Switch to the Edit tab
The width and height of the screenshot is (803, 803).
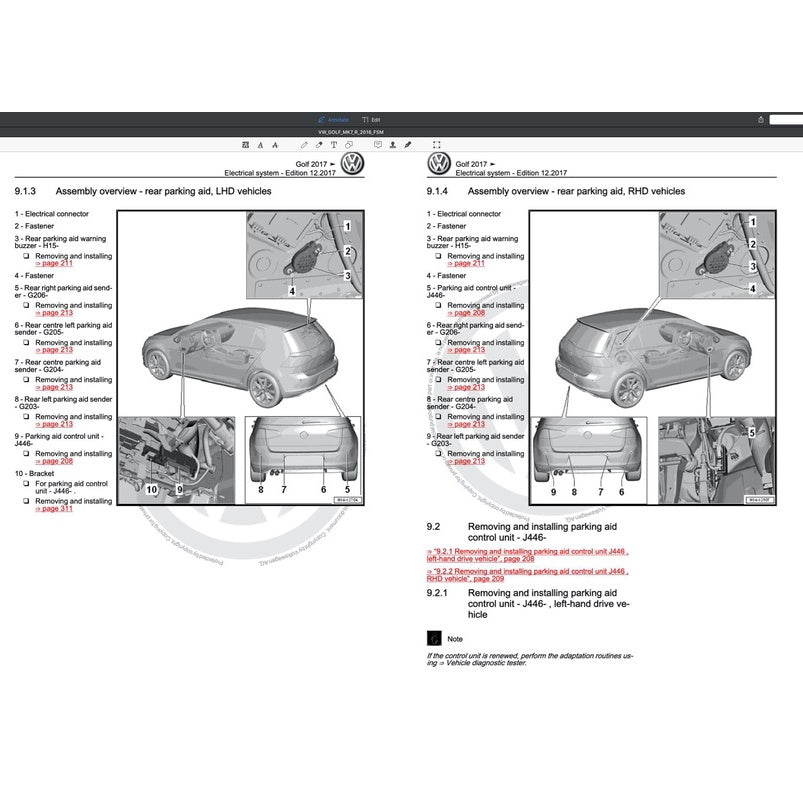[x=371, y=119]
